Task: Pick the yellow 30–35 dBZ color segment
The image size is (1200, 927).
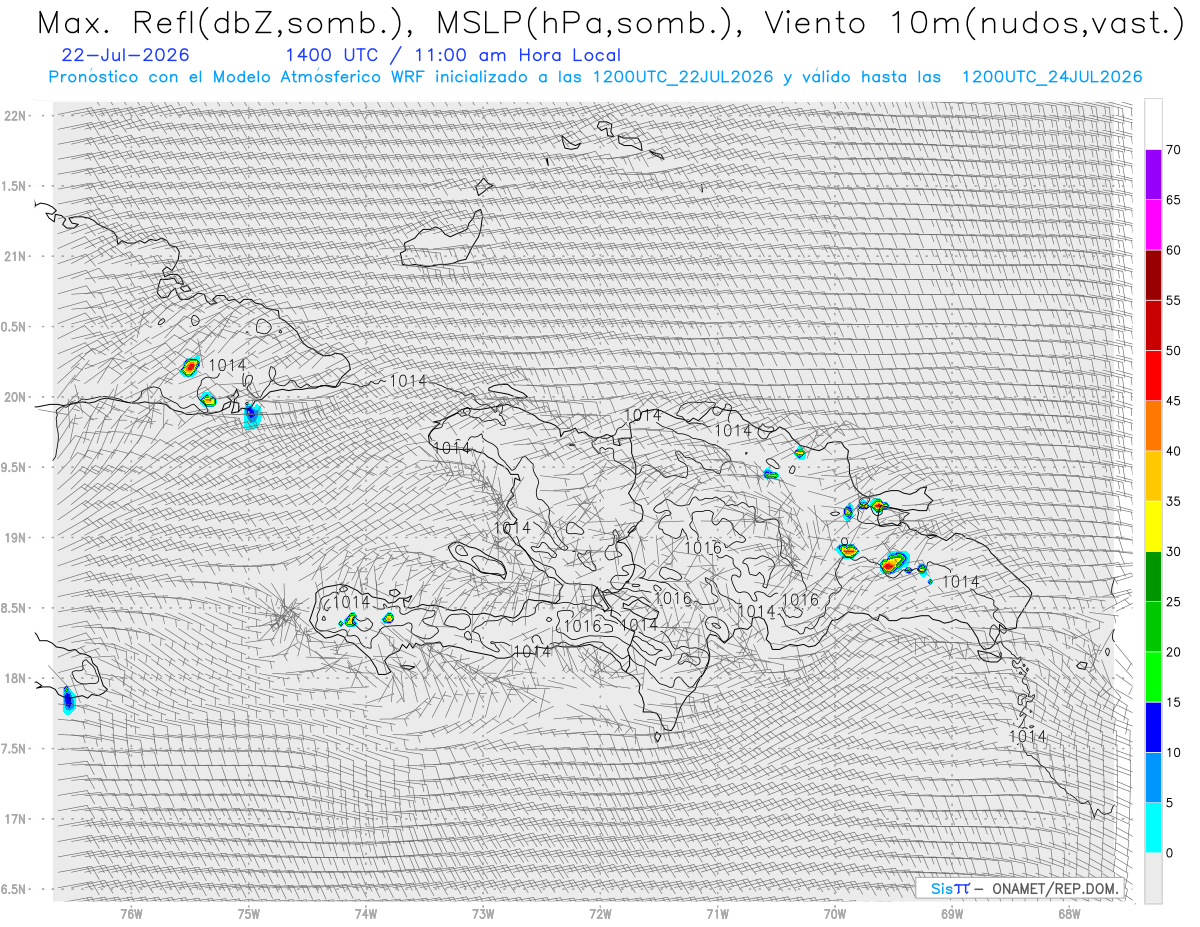Action: [x=1153, y=526]
